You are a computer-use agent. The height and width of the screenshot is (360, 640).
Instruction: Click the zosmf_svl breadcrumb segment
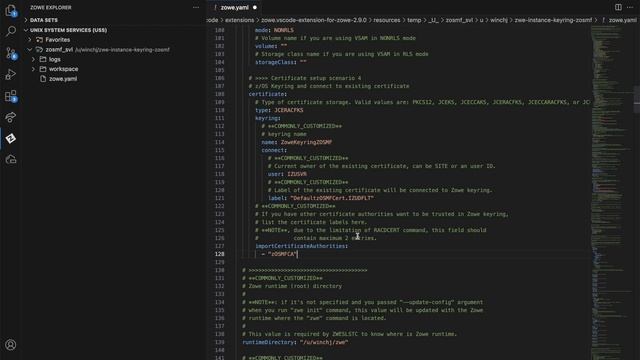[459, 20]
